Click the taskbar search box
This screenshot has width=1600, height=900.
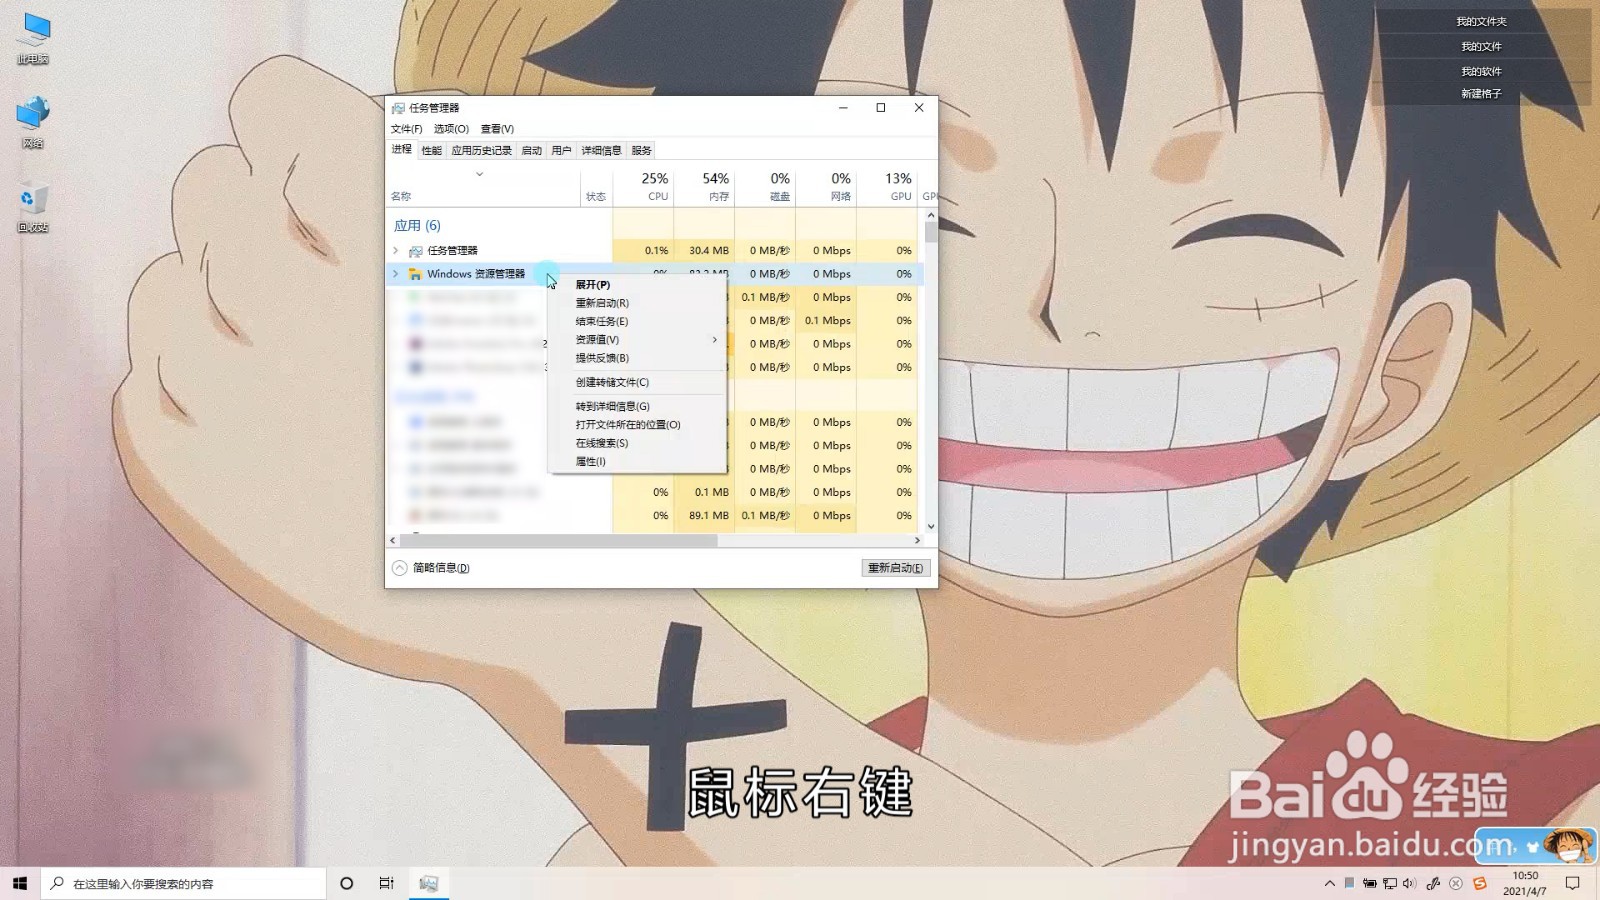click(184, 883)
